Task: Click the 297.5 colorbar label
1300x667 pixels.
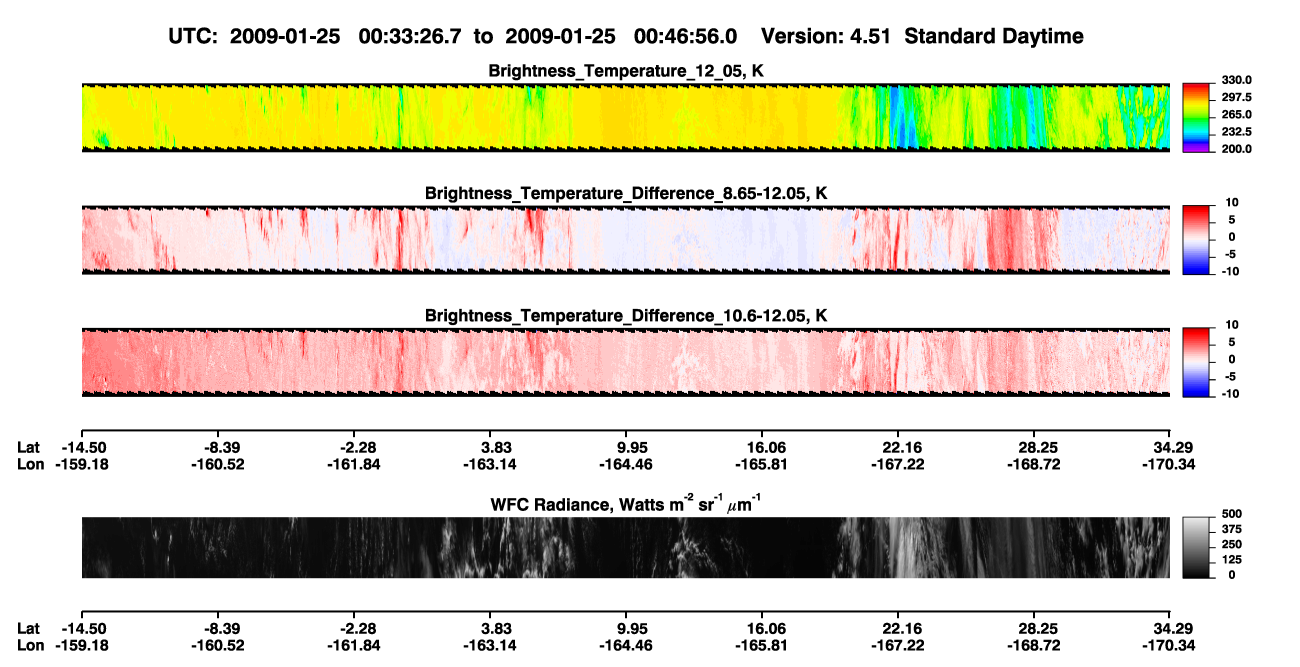Action: 1237,98
